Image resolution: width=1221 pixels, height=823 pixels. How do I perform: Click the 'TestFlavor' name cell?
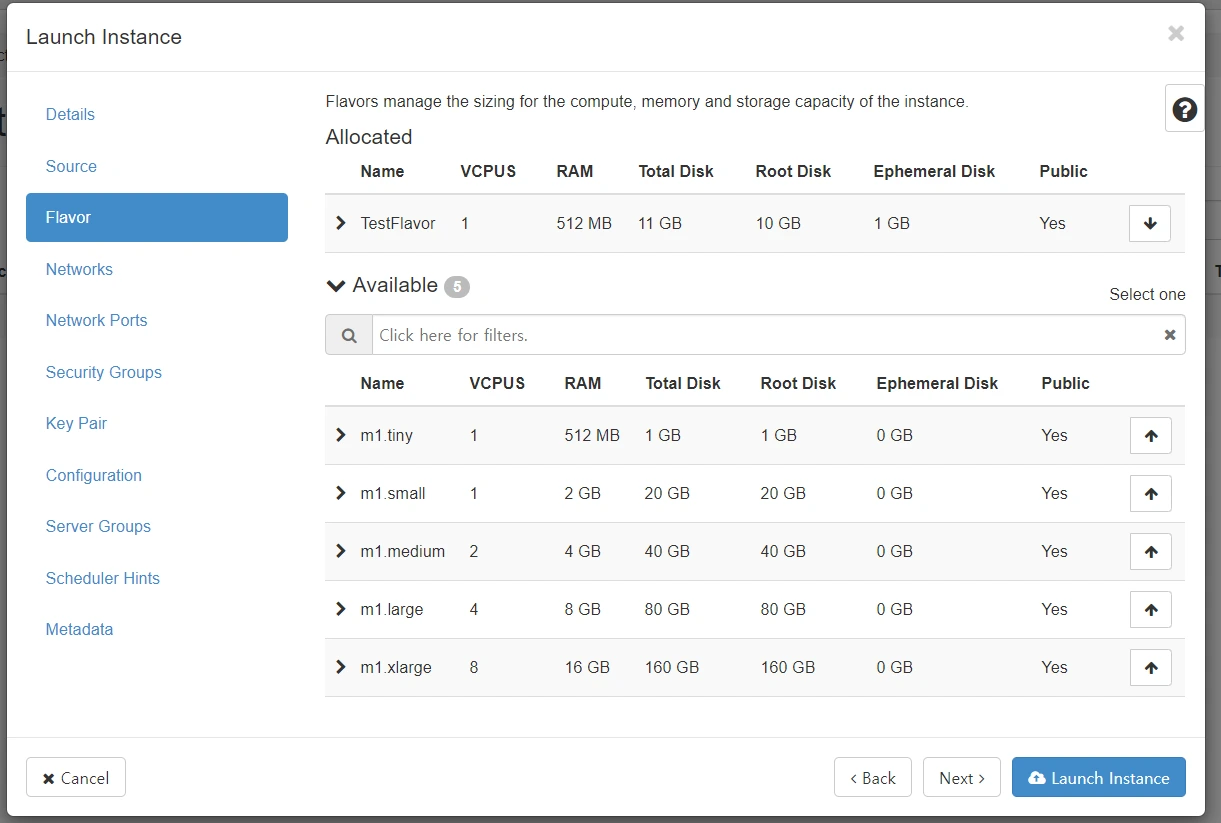click(x=398, y=223)
